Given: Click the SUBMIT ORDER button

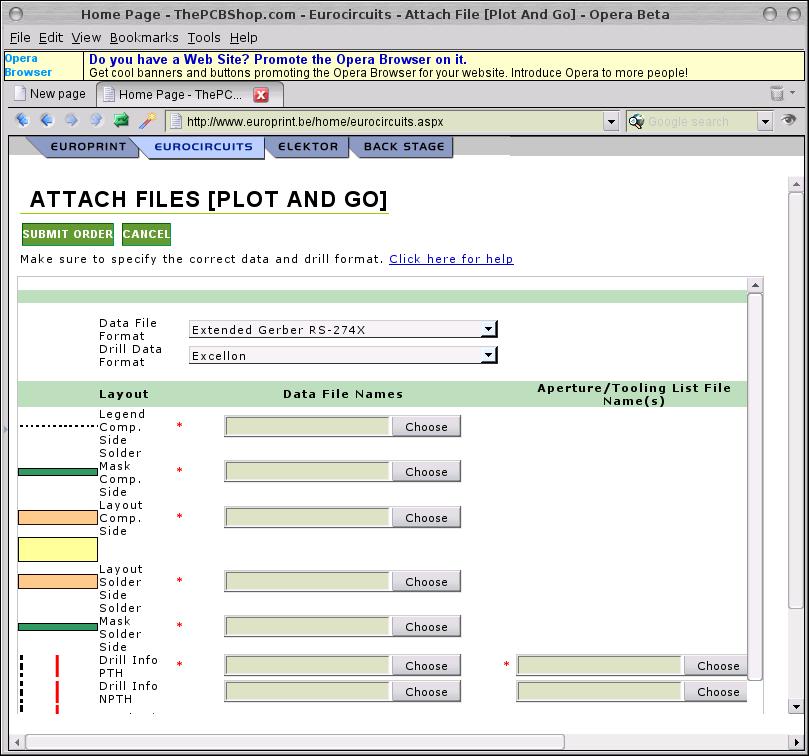Looking at the screenshot, I should coord(68,234).
